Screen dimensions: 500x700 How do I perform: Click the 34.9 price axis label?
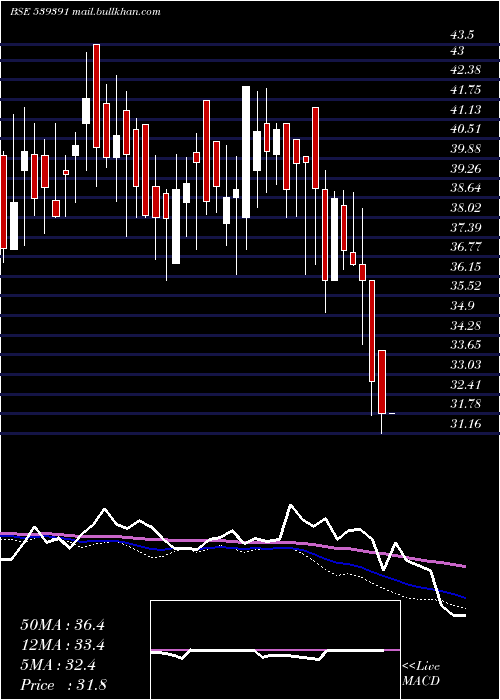462,306
